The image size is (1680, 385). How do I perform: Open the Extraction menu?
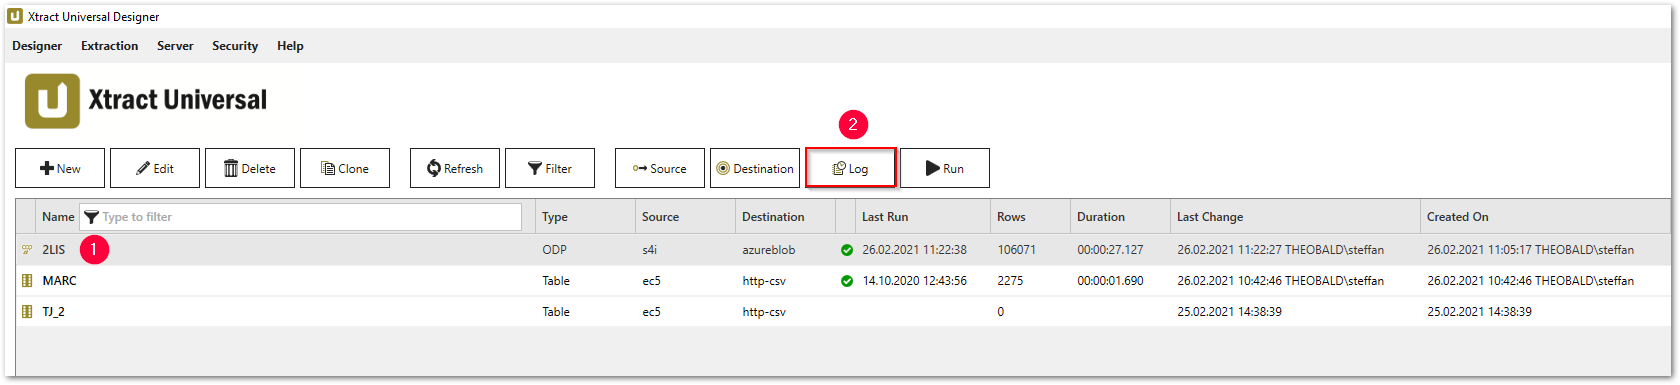[110, 46]
